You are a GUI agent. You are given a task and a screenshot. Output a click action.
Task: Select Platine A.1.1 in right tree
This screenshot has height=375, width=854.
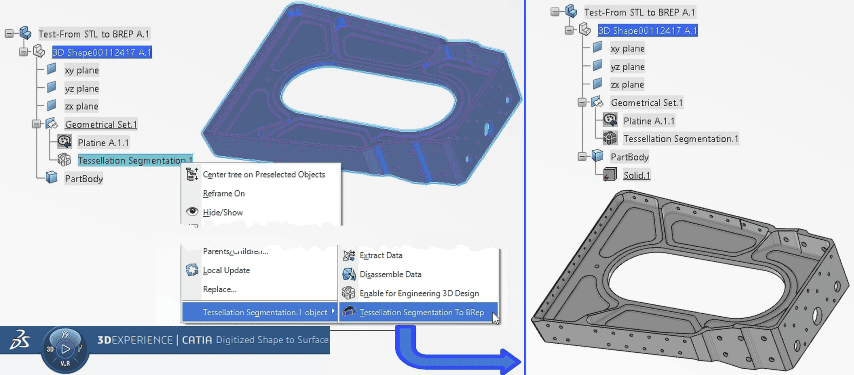[650, 120]
